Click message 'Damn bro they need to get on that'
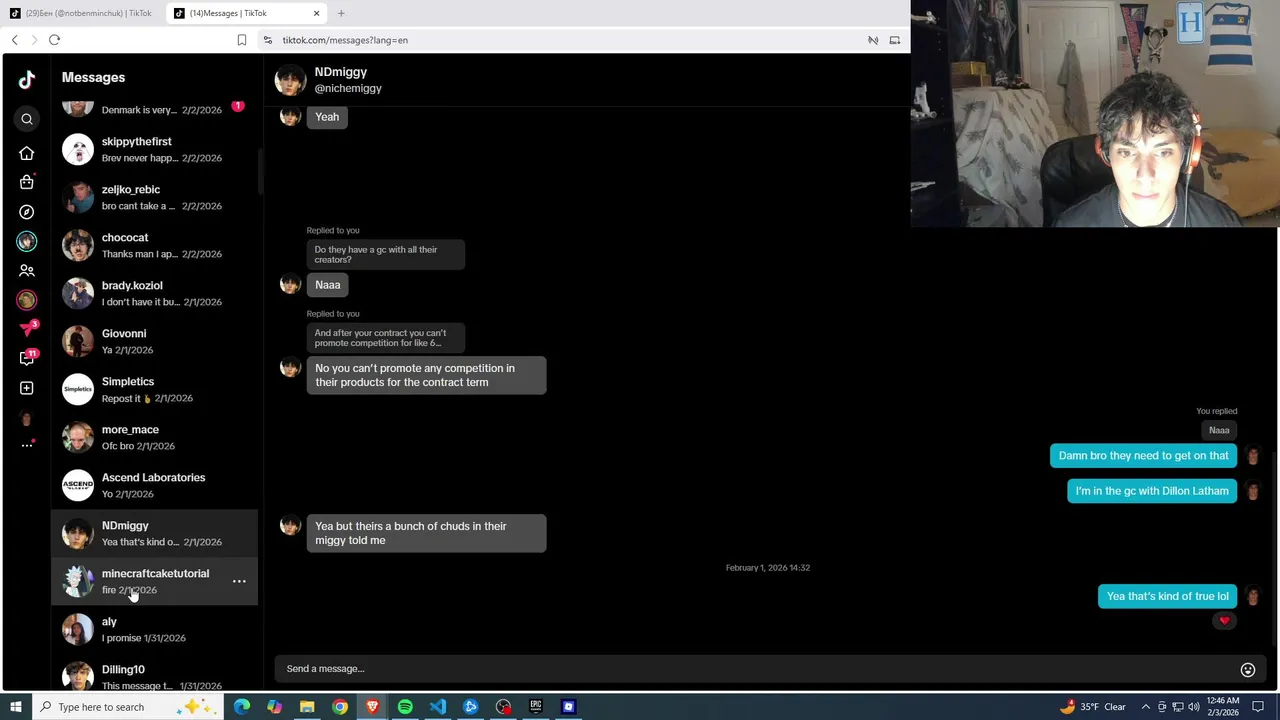This screenshot has height=720, width=1280. pyautogui.click(x=1143, y=456)
